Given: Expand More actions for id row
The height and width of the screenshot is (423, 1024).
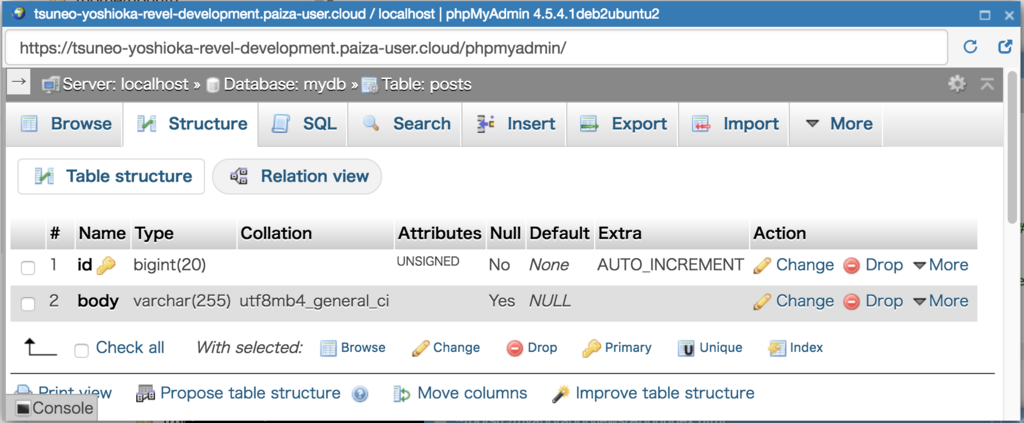Looking at the screenshot, I should coord(940,265).
